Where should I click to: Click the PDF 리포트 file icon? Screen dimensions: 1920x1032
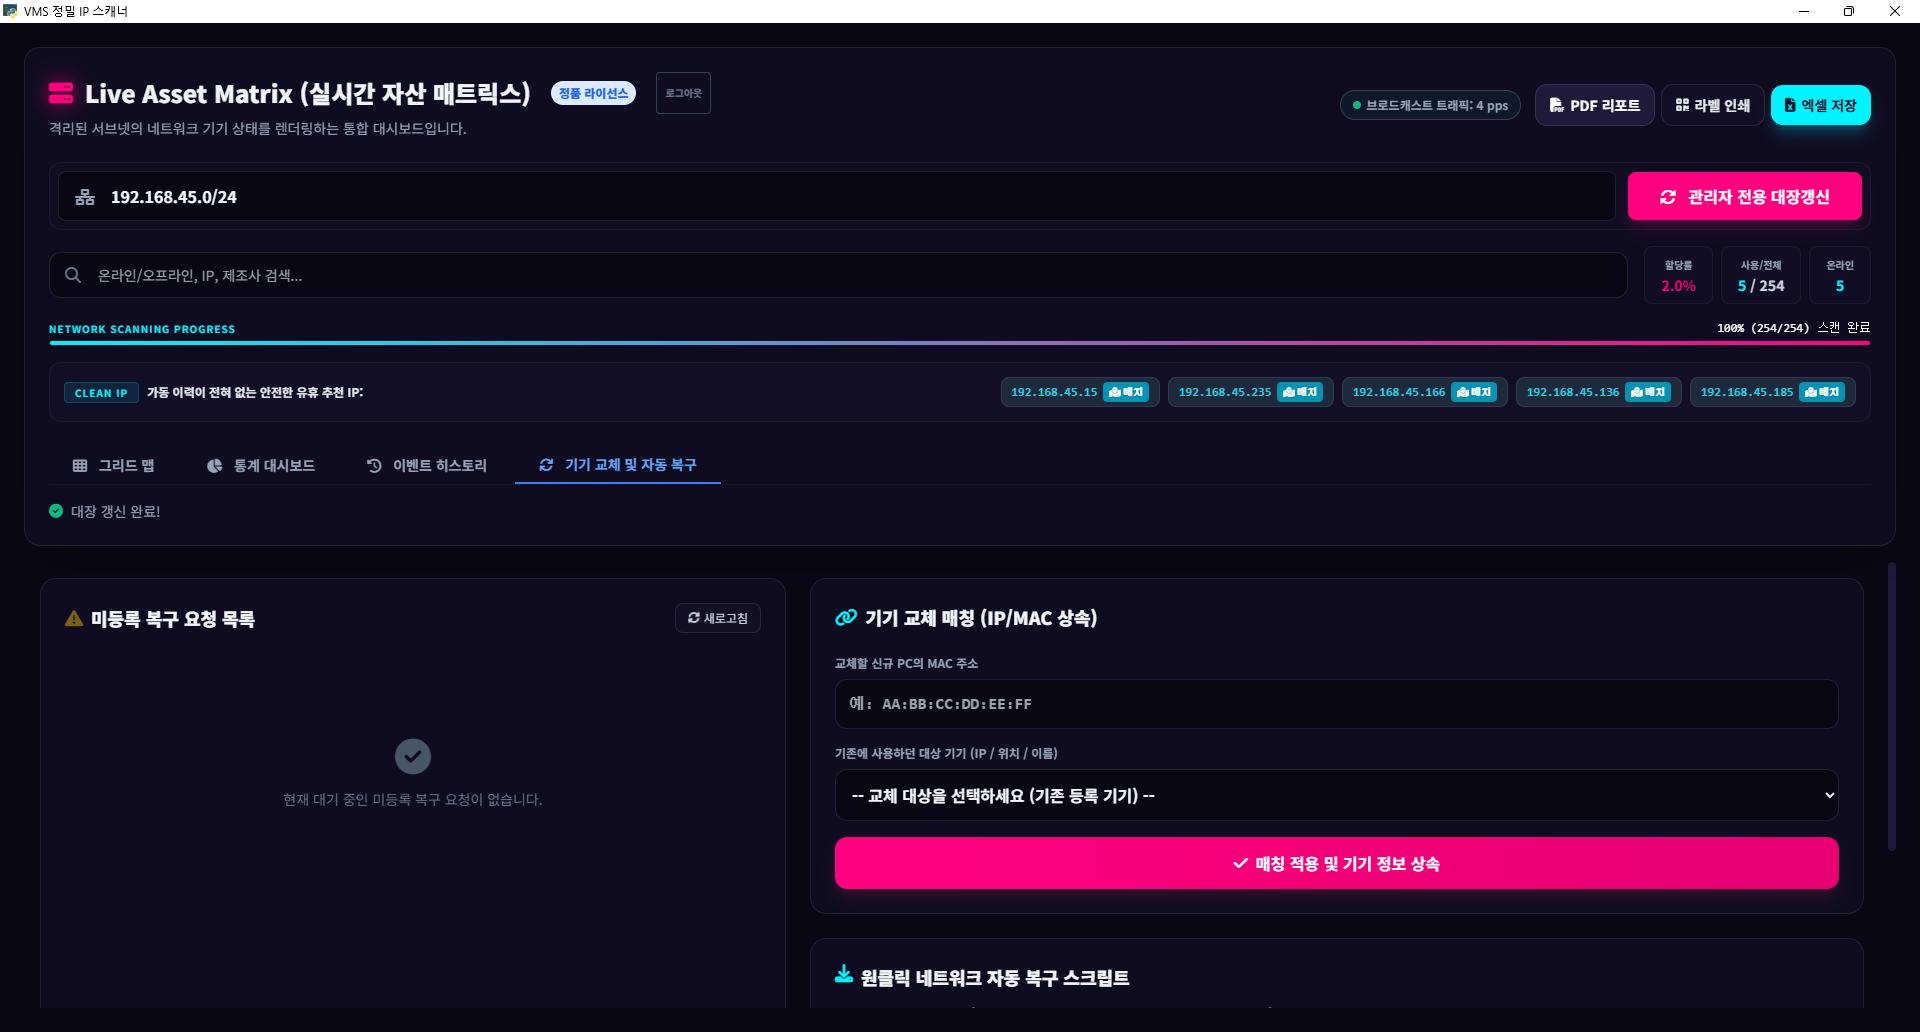click(x=1556, y=105)
